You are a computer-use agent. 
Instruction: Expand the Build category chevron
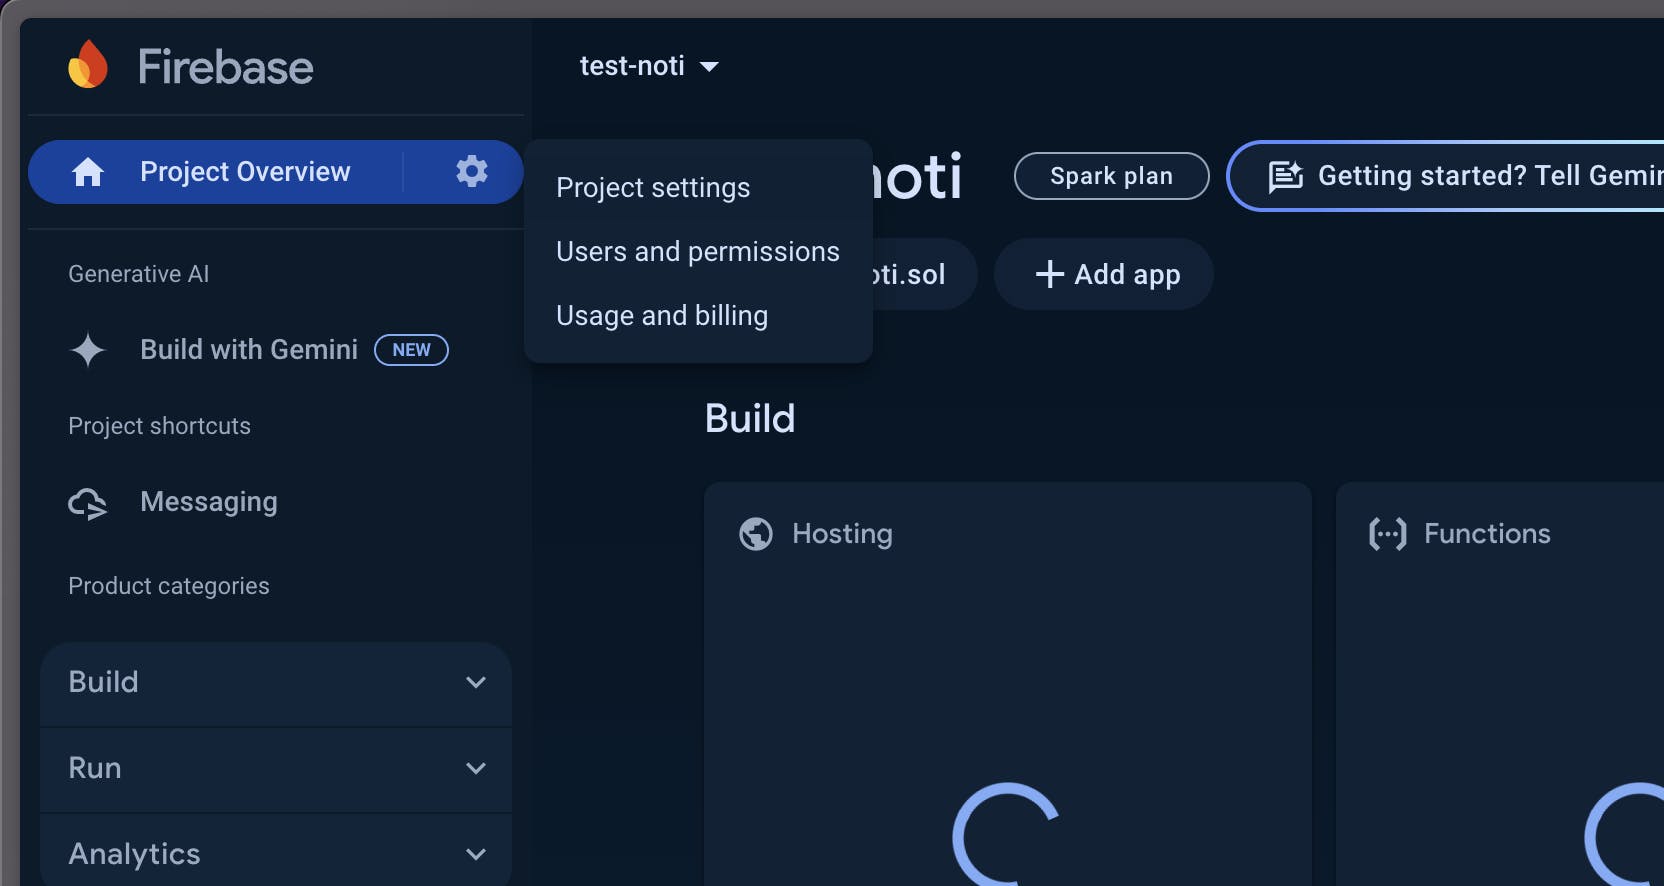tap(476, 682)
